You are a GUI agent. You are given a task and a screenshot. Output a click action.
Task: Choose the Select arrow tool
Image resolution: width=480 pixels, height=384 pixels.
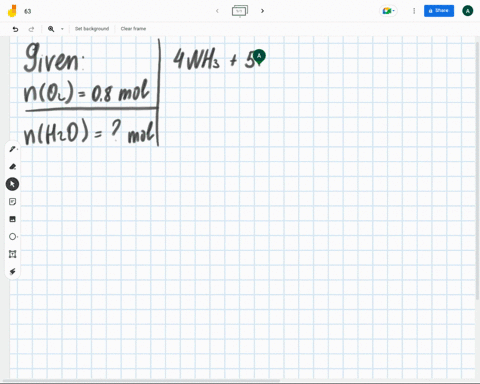click(12, 184)
